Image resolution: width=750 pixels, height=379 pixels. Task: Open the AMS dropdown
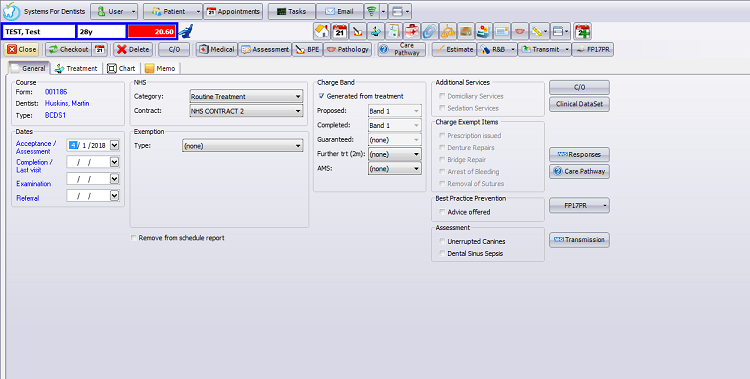click(x=395, y=168)
